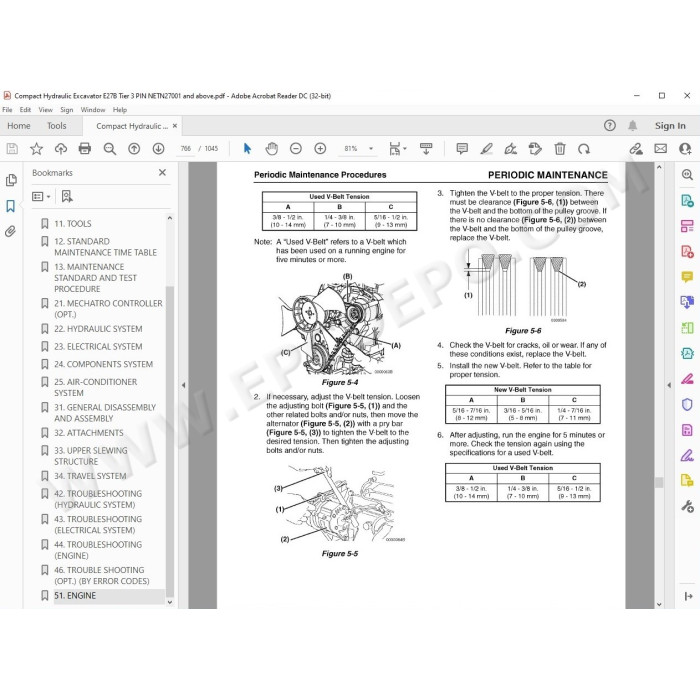Screen dimensions: 700x700
Task: Click the document vertical scrollbar thumb
Action: pyautogui.click(x=659, y=482)
